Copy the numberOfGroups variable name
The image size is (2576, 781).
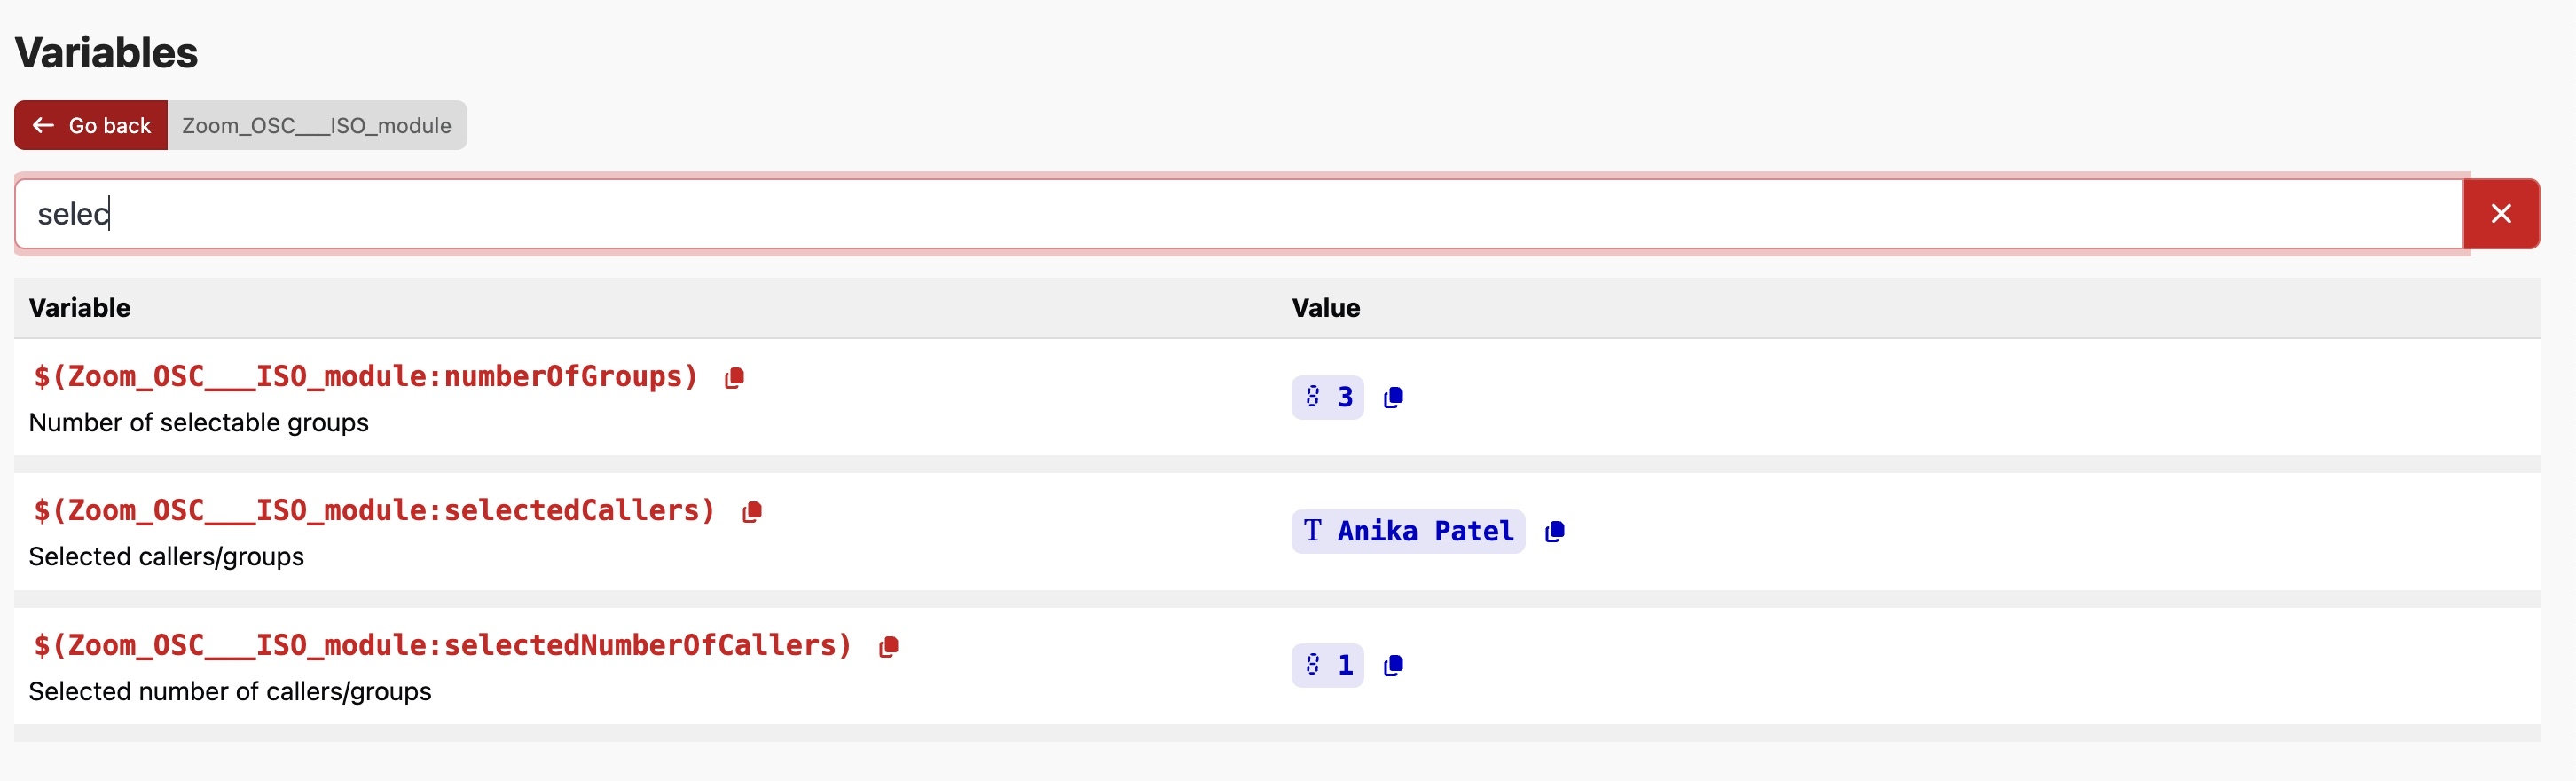pyautogui.click(x=734, y=377)
